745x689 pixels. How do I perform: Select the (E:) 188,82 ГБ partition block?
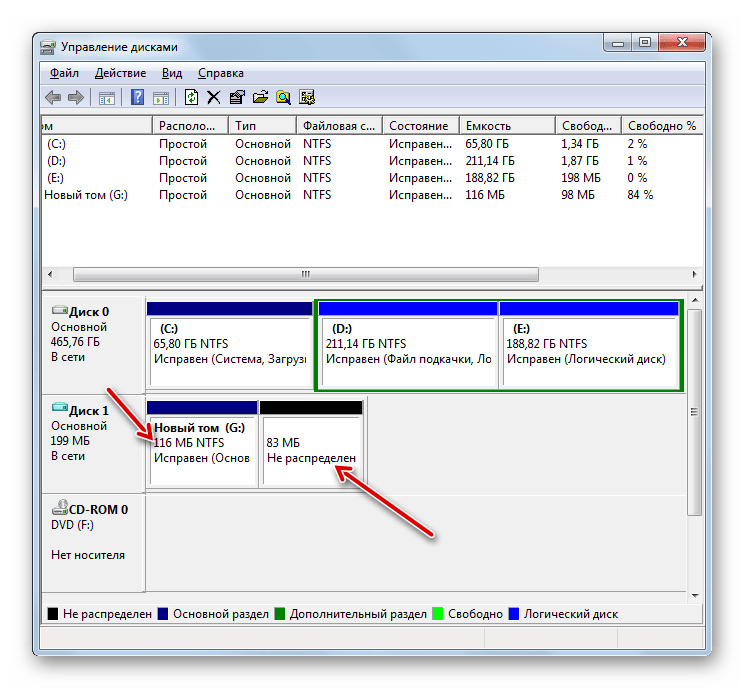pos(590,346)
